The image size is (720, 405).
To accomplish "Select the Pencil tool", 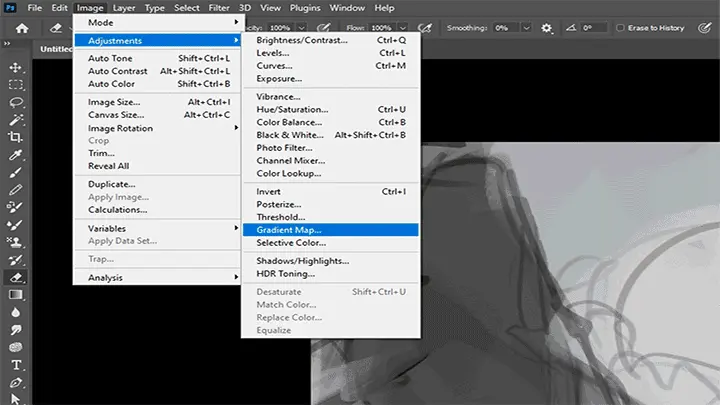I will point(15,190).
